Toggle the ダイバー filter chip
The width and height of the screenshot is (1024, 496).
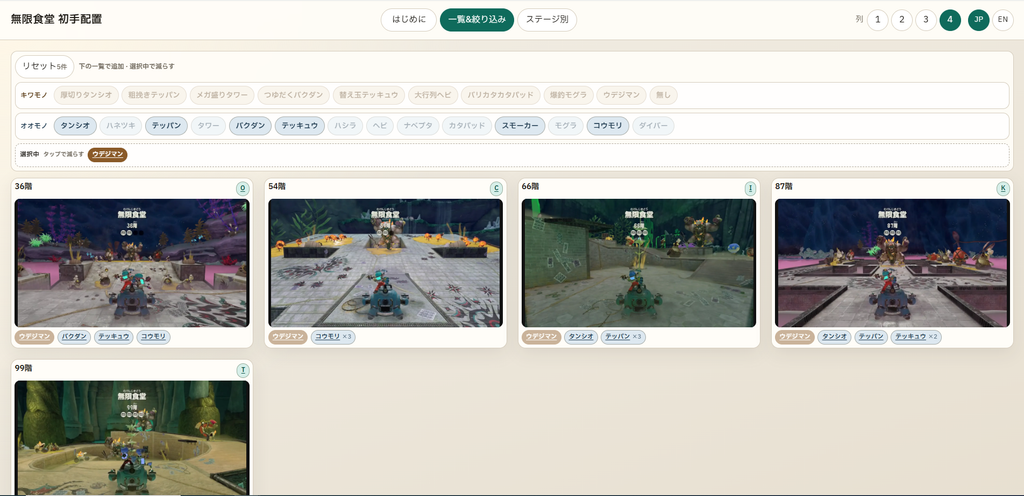pos(654,126)
